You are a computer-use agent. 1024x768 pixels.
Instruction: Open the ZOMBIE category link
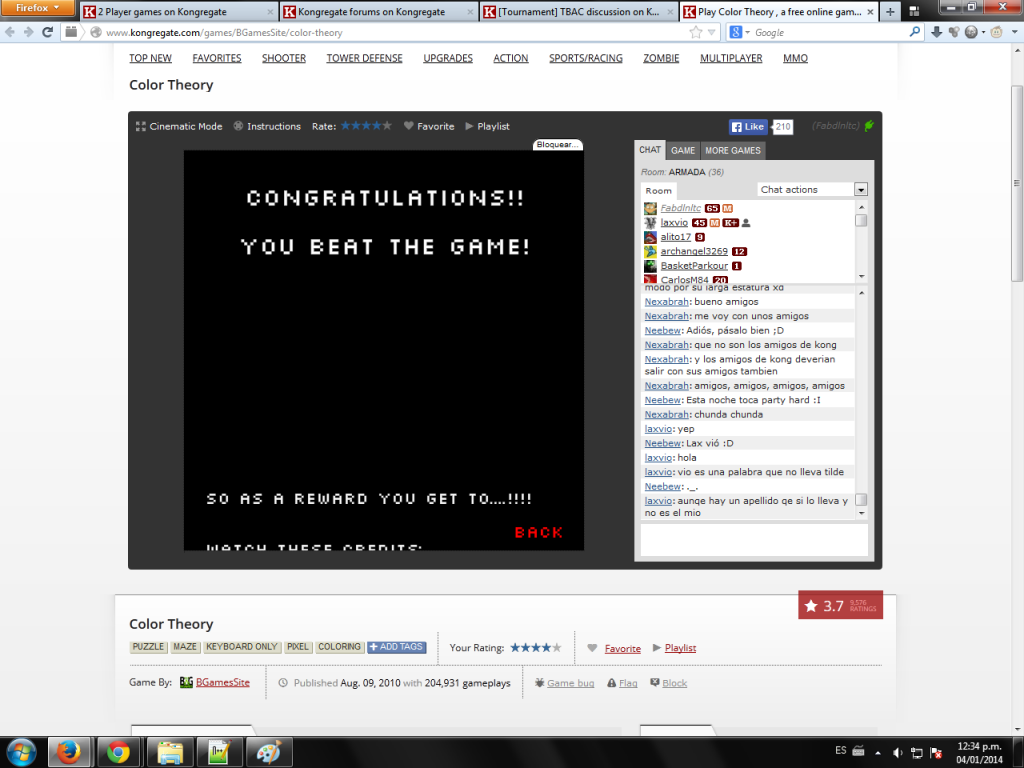point(661,58)
